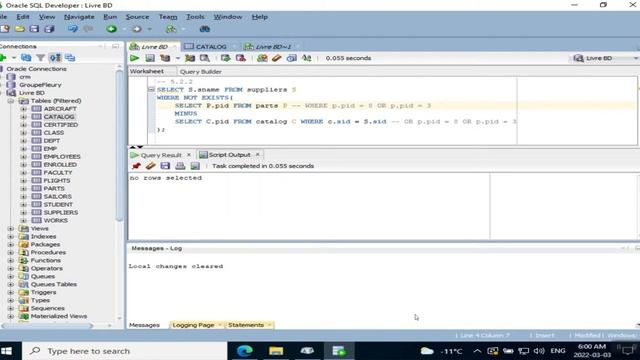Click the Windows Start button

[7, 351]
